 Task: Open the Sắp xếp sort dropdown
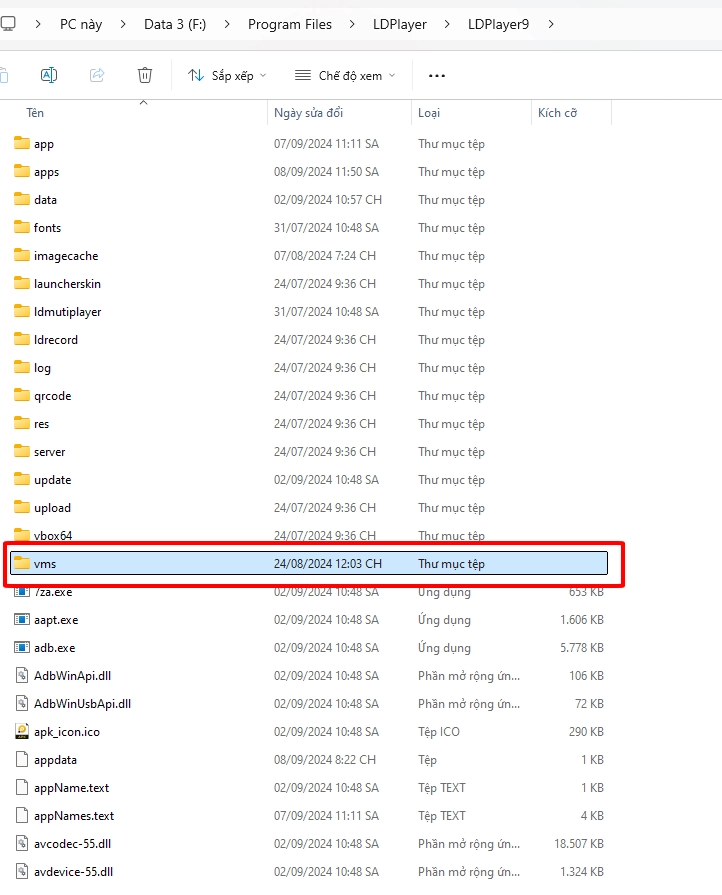tap(227, 75)
